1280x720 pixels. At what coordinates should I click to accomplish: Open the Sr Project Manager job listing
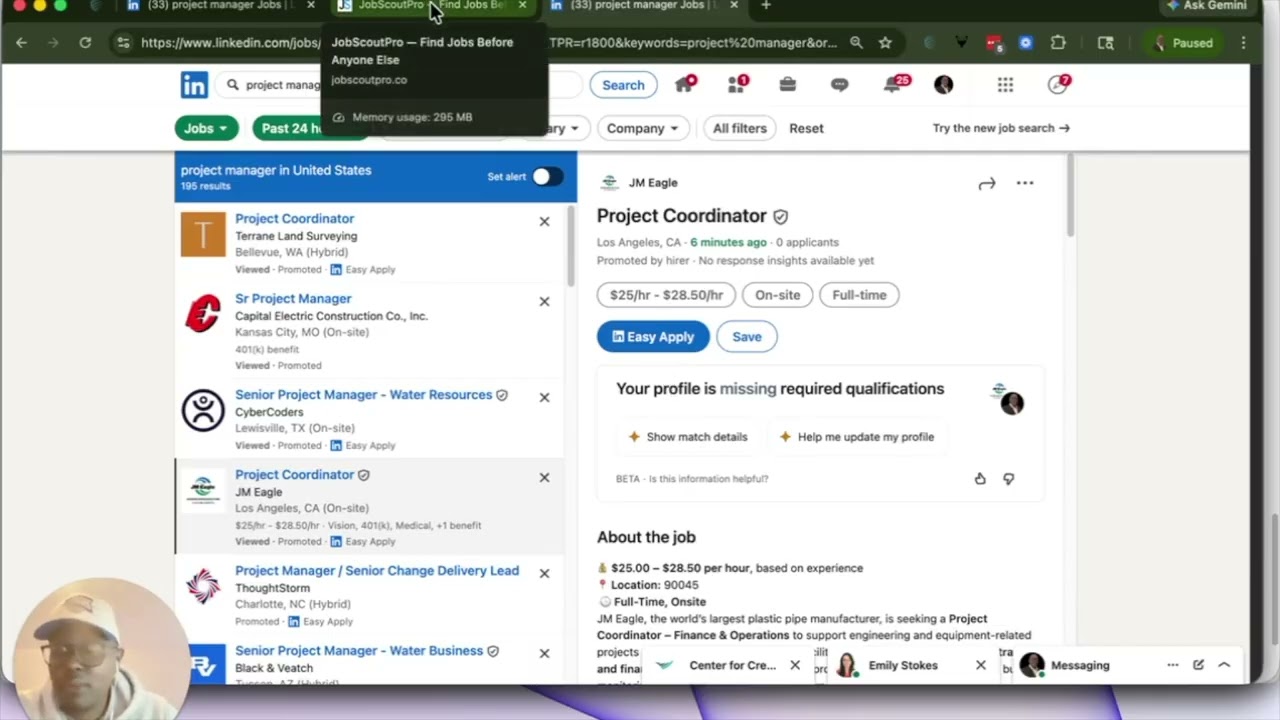point(293,299)
